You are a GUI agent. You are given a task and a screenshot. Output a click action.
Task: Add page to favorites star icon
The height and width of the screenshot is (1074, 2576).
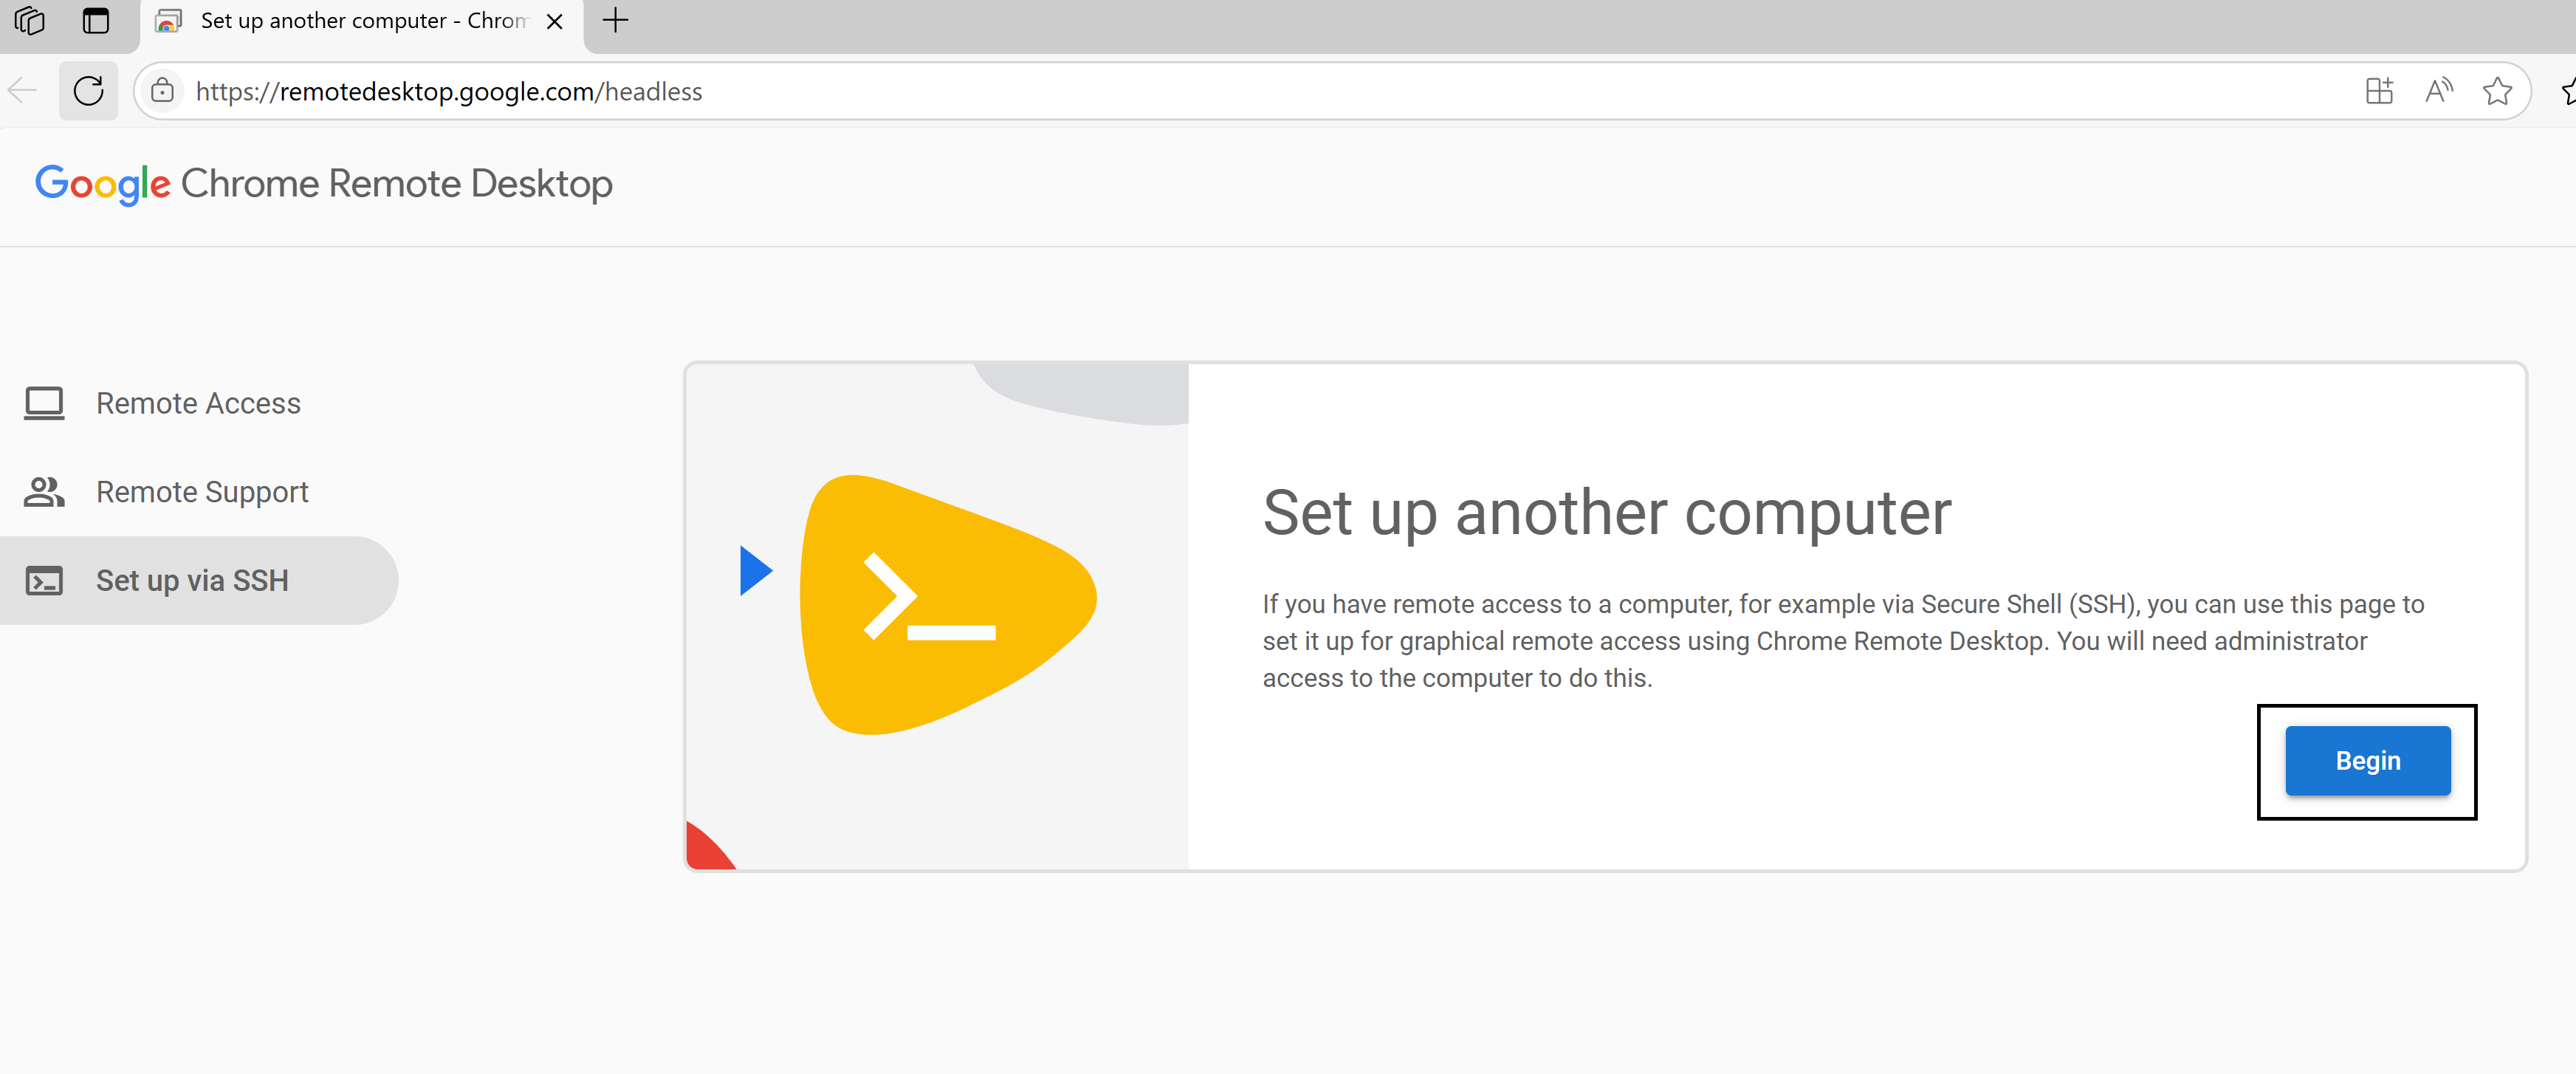(2496, 91)
